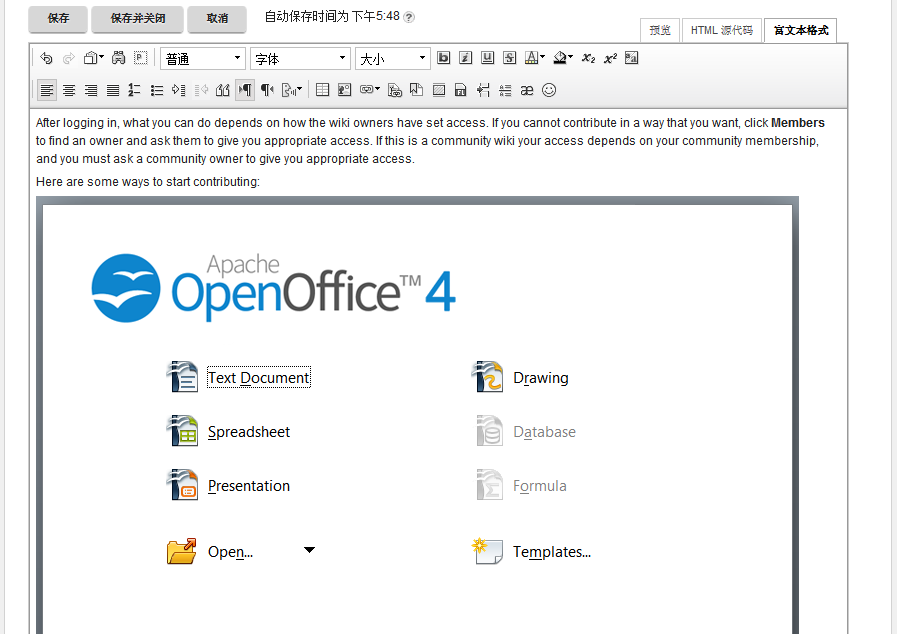The image size is (897, 634).
Task: Increase the paragraph indent
Action: pos(178,90)
